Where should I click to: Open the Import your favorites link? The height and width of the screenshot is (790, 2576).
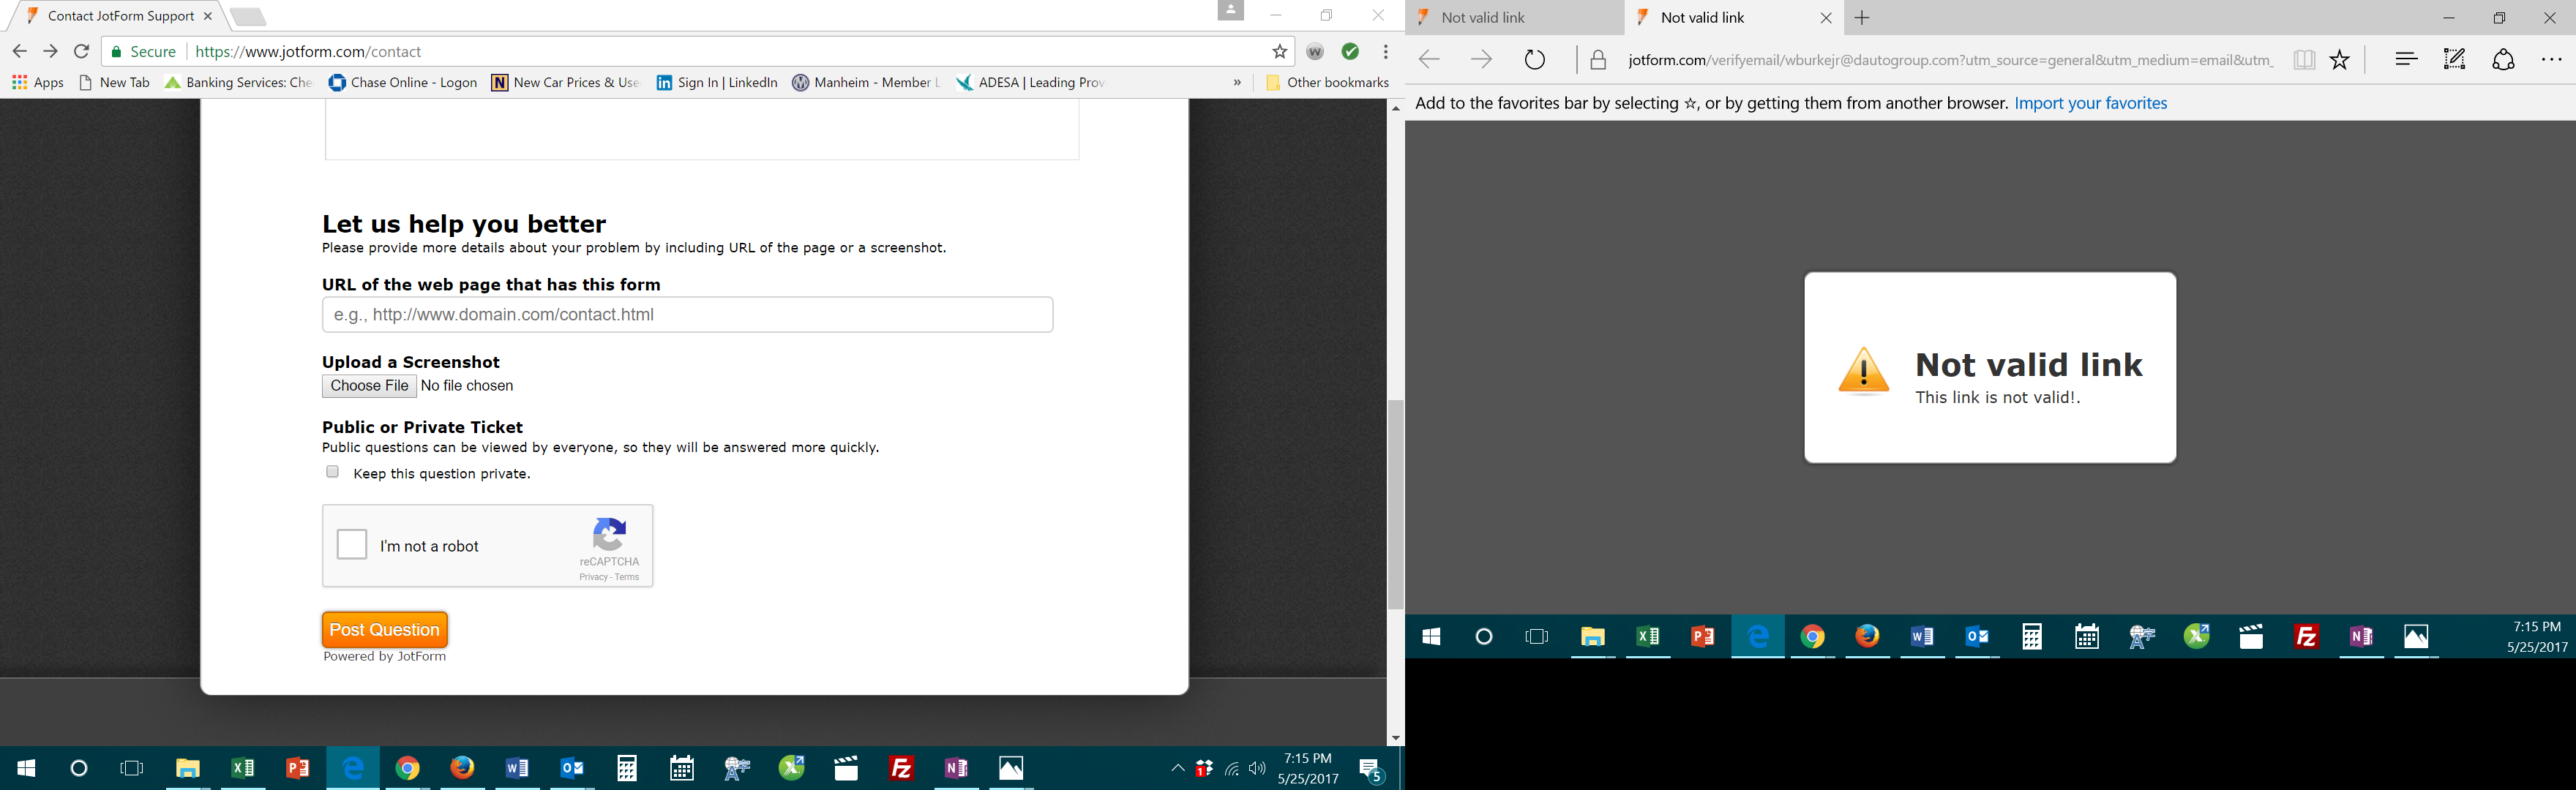click(x=2089, y=103)
